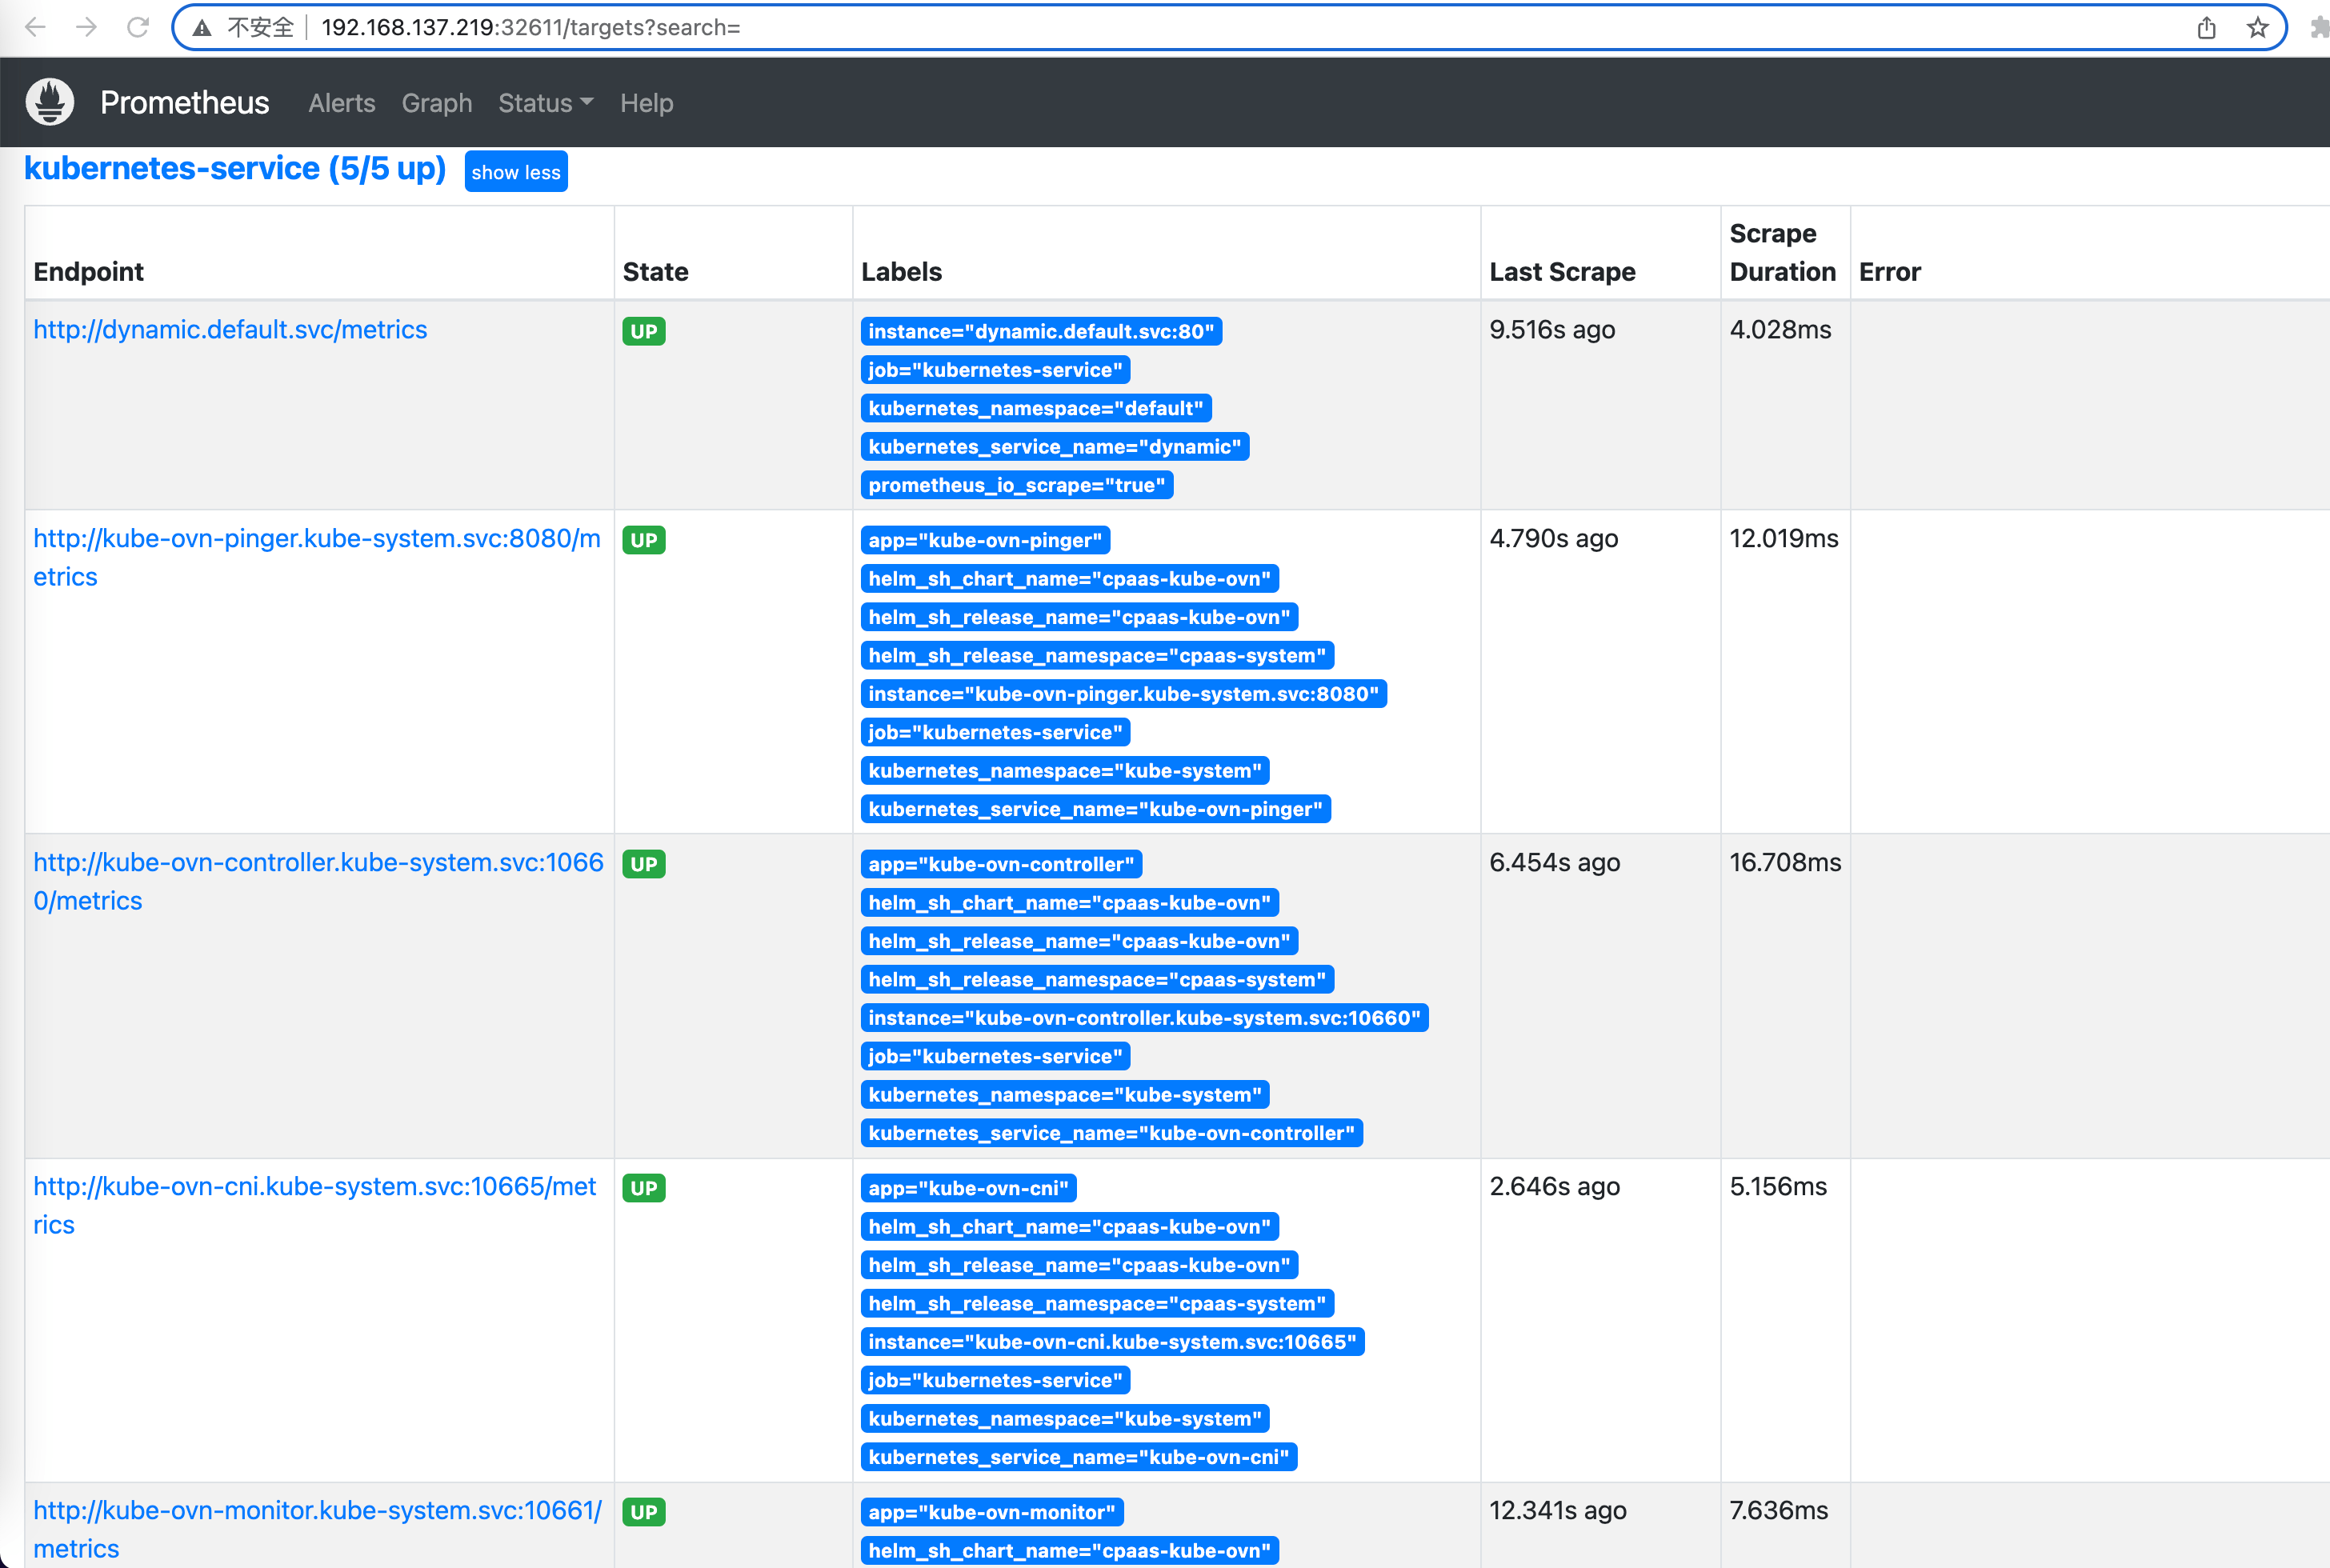2330x1568 pixels.
Task: Click the not-secure warning triangle icon
Action: [202, 27]
